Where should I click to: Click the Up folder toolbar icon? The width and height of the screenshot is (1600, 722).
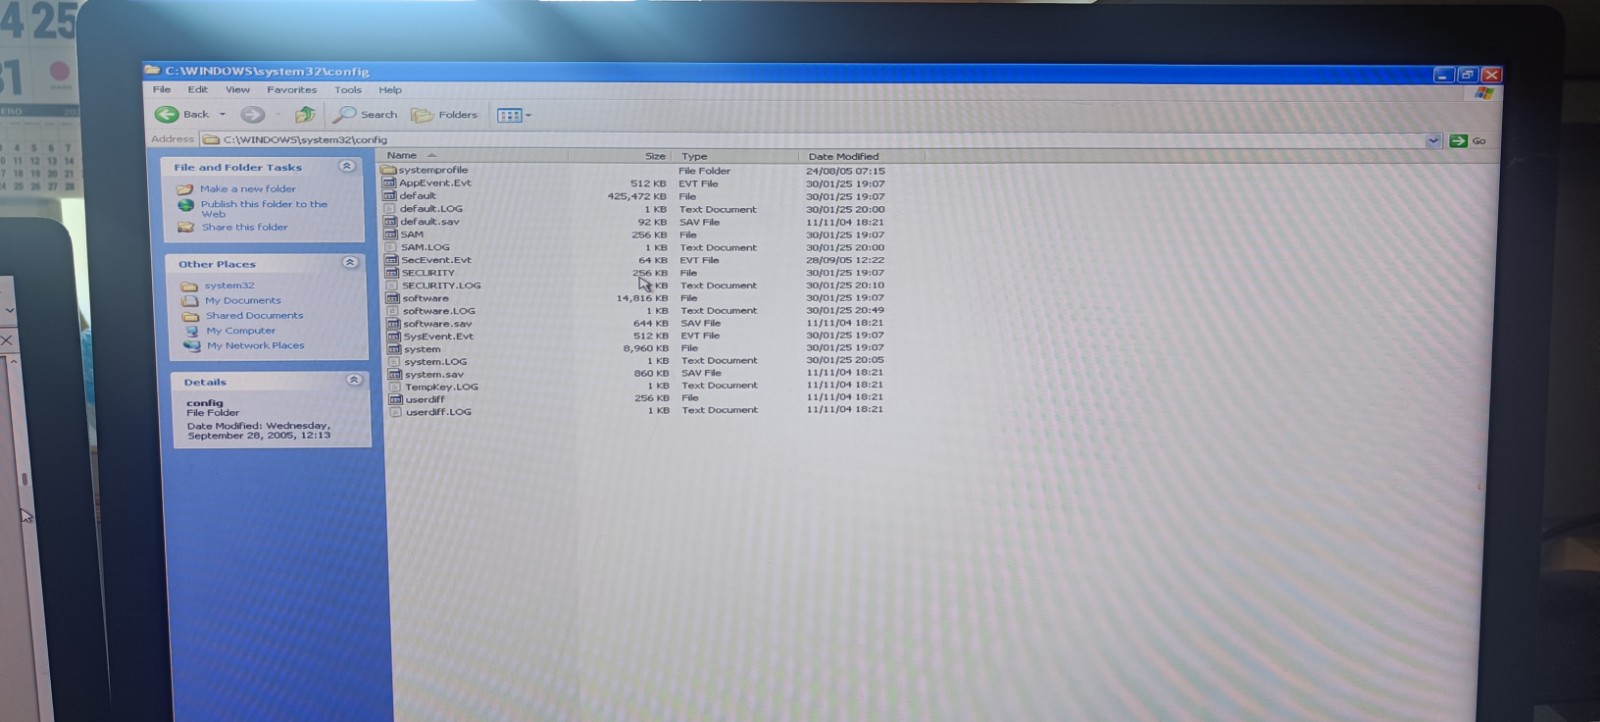coord(305,115)
